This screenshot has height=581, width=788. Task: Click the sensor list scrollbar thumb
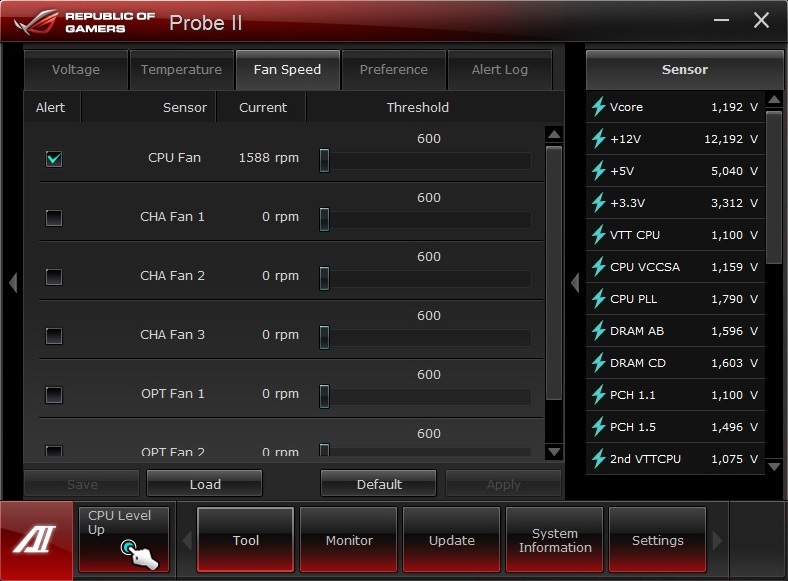pos(774,187)
